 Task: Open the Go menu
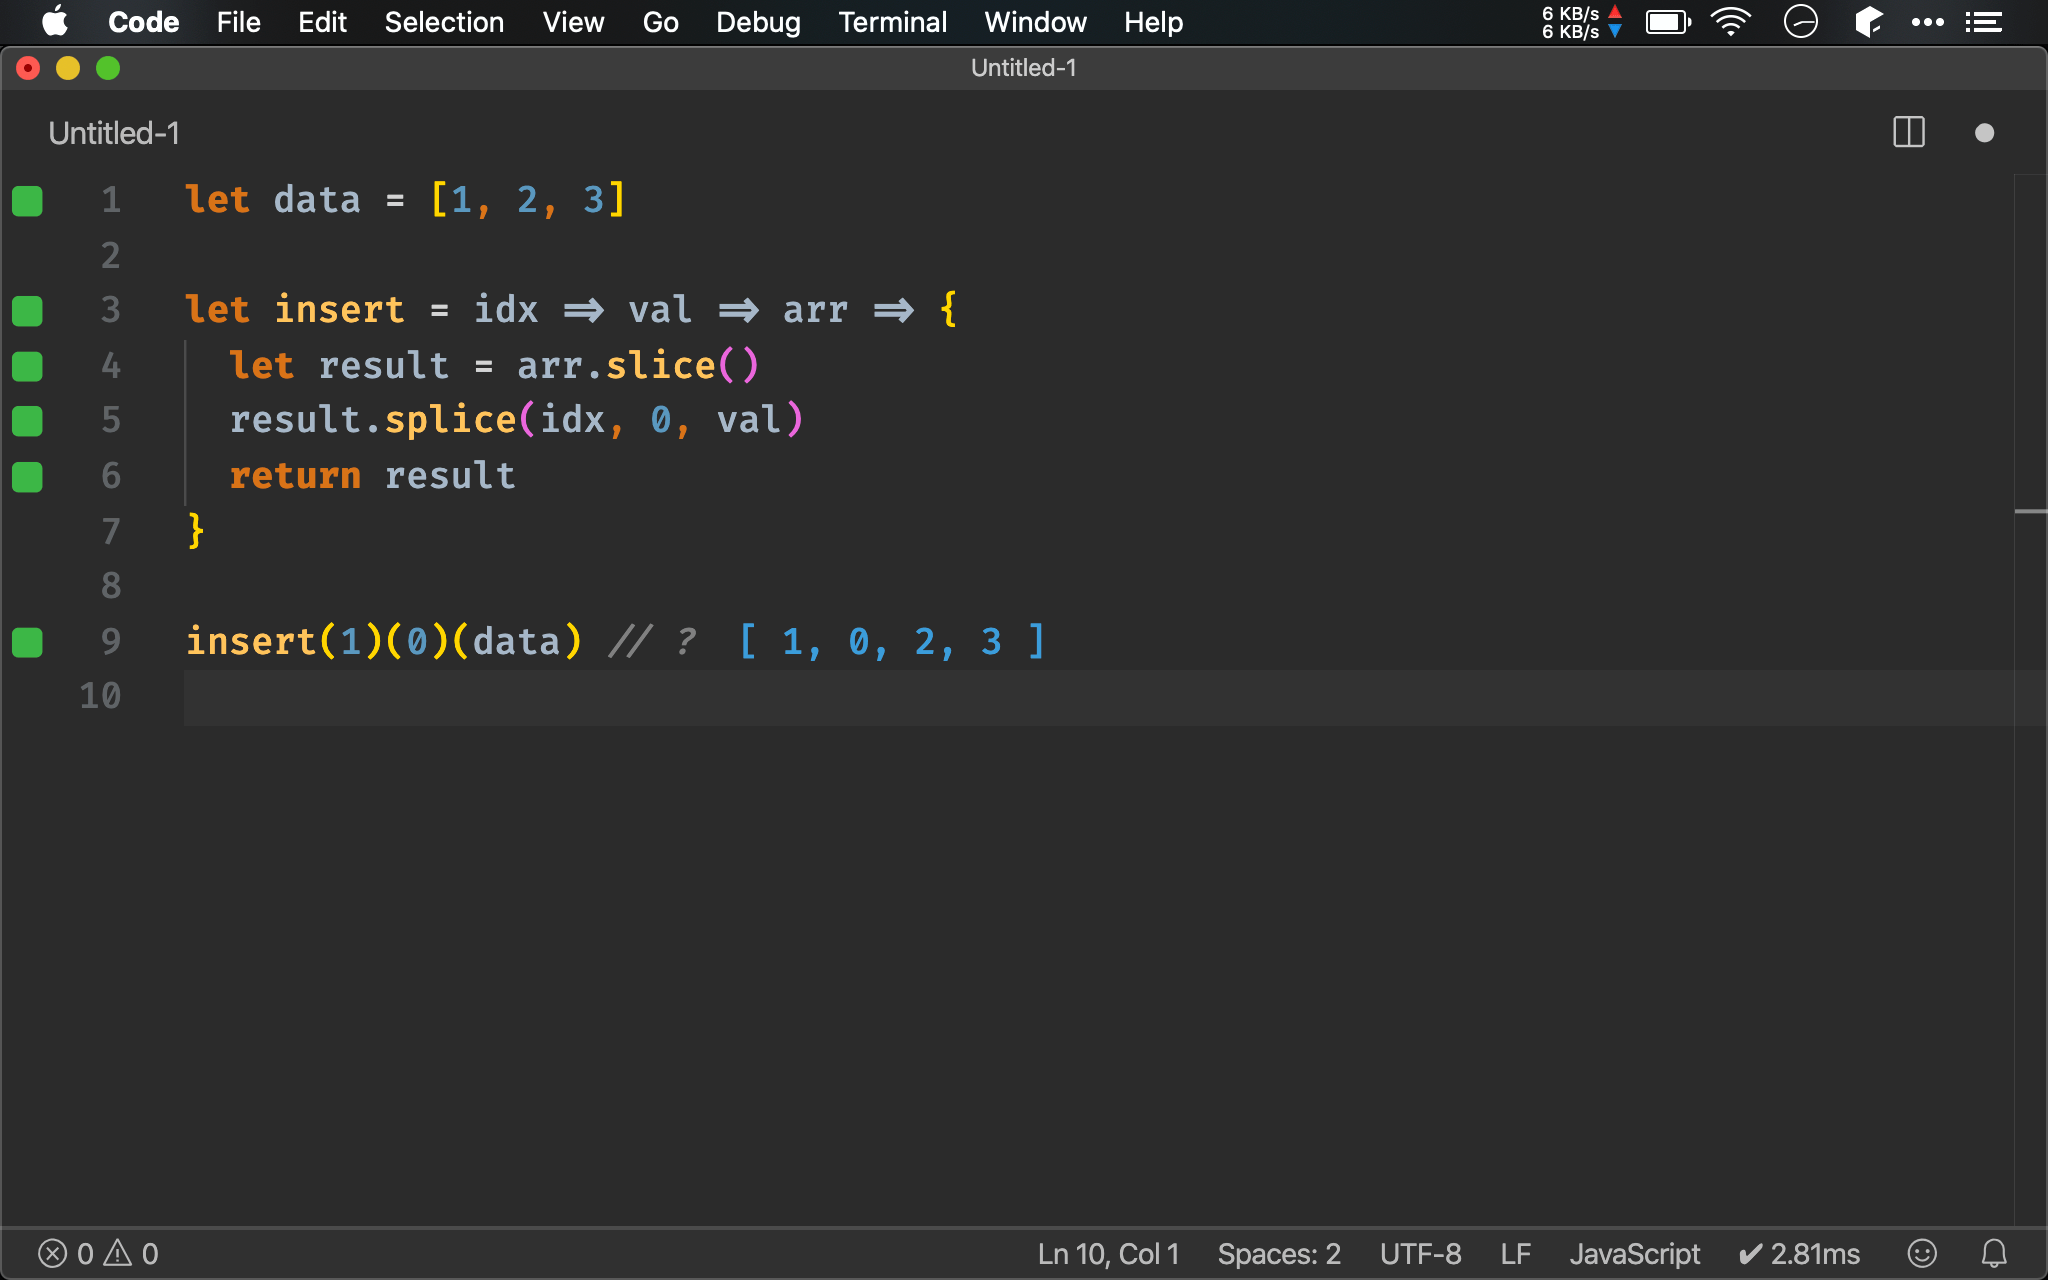(660, 22)
